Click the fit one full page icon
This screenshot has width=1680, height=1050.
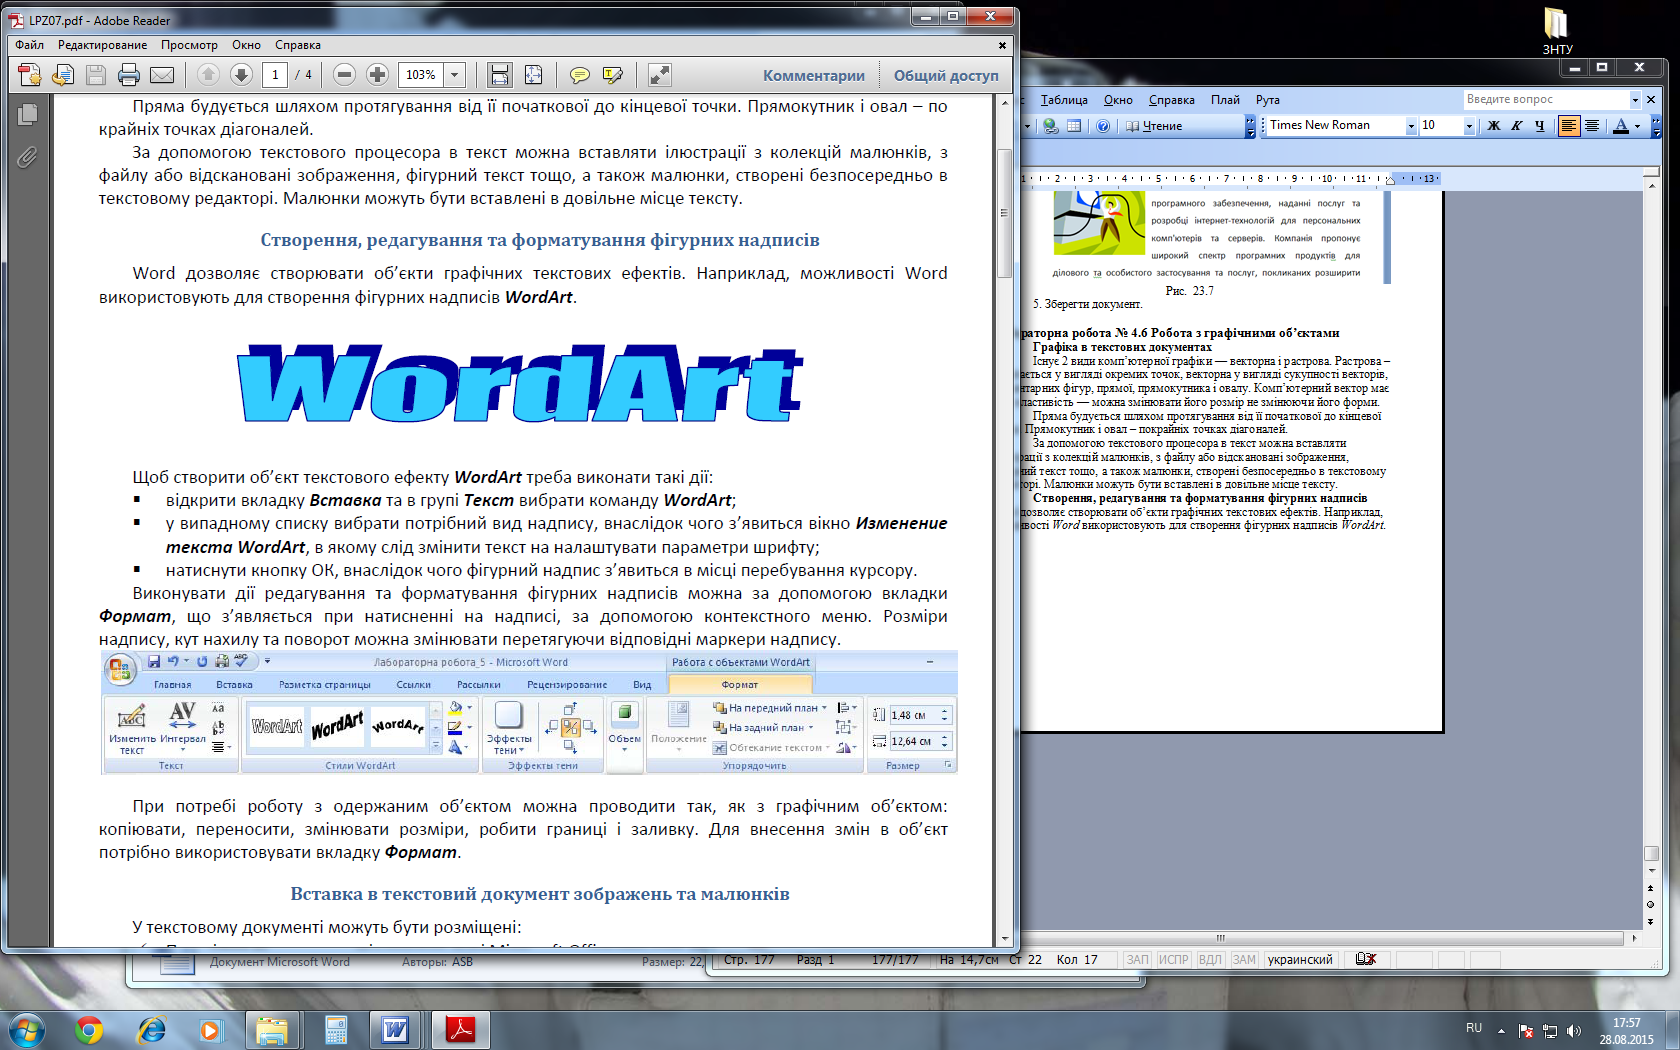tap(533, 75)
